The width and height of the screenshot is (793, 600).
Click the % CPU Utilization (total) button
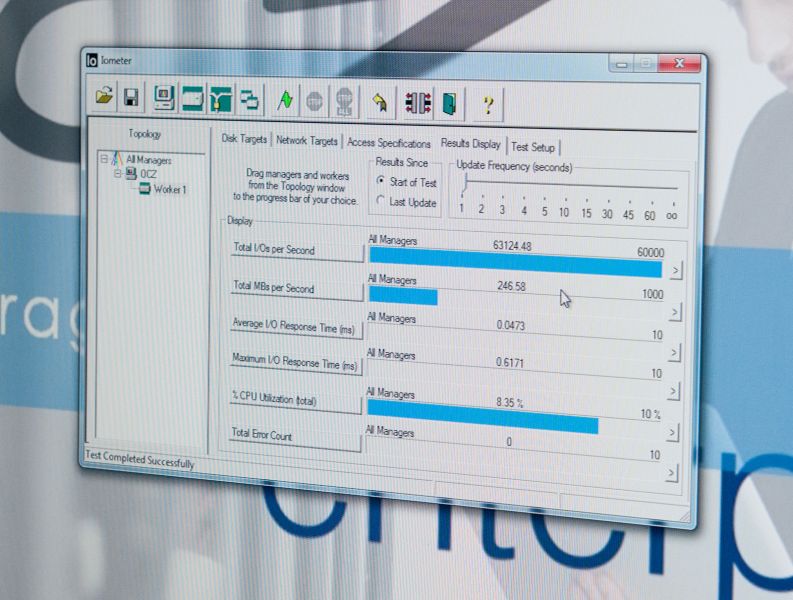point(295,400)
